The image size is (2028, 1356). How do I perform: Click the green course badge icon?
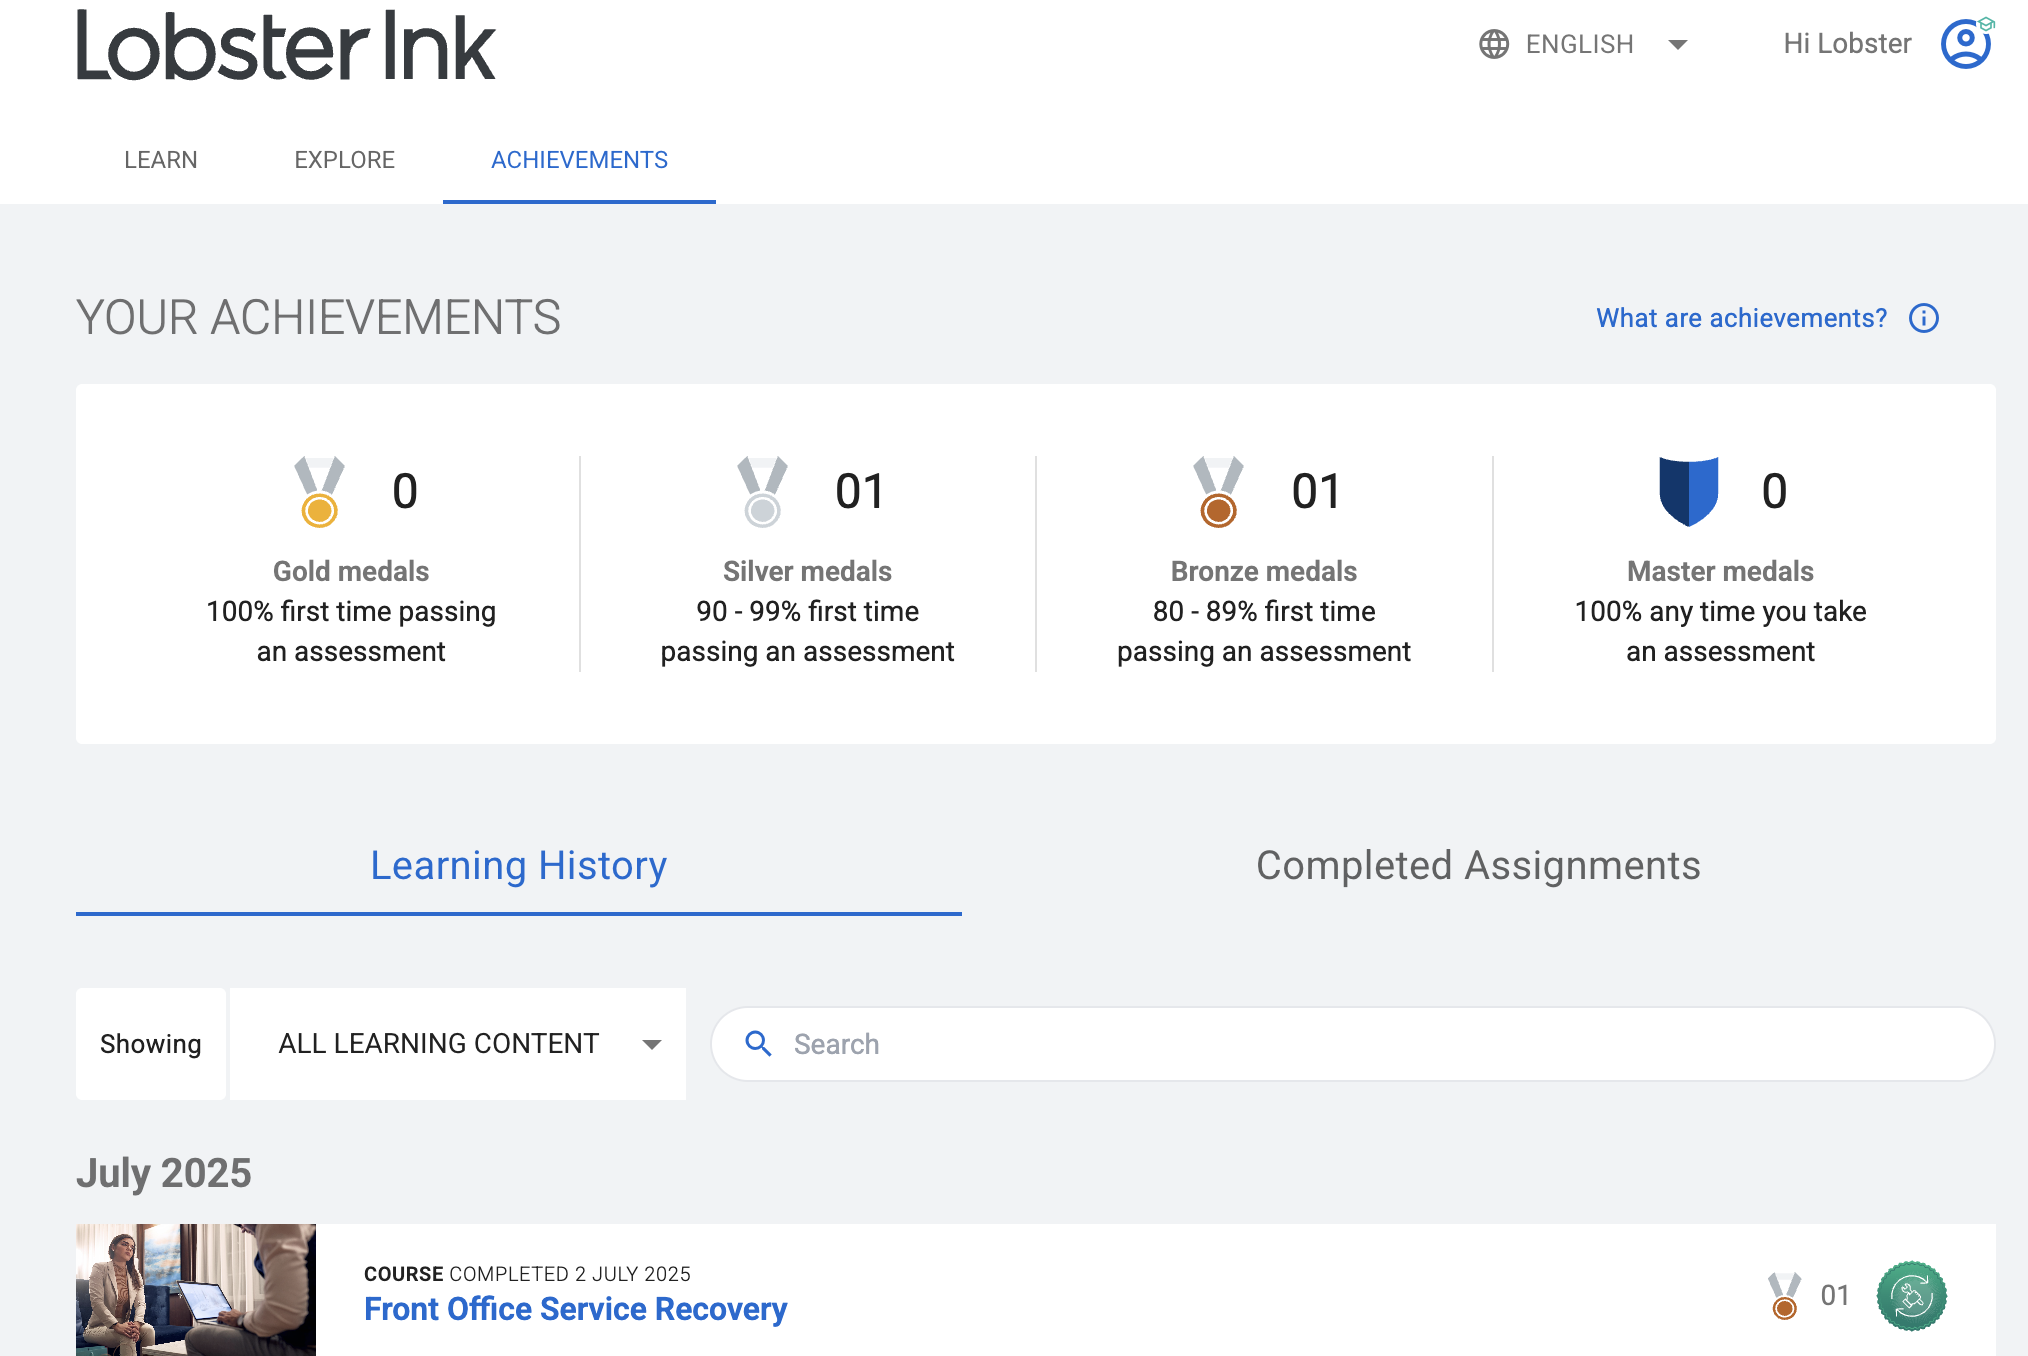tap(1911, 1296)
